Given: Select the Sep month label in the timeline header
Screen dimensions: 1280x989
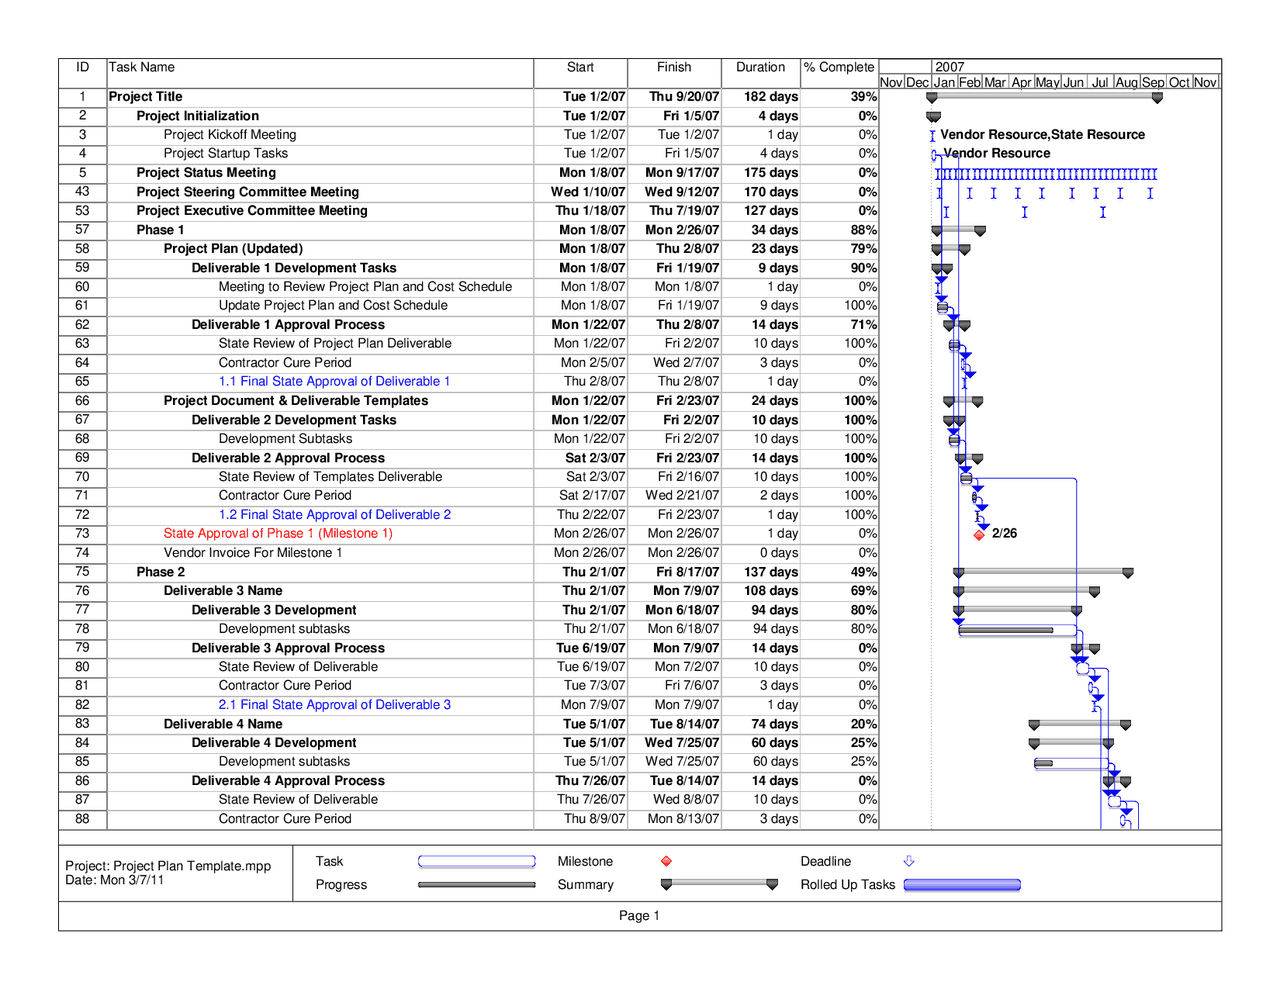Looking at the screenshot, I should pyautogui.click(x=1154, y=83).
